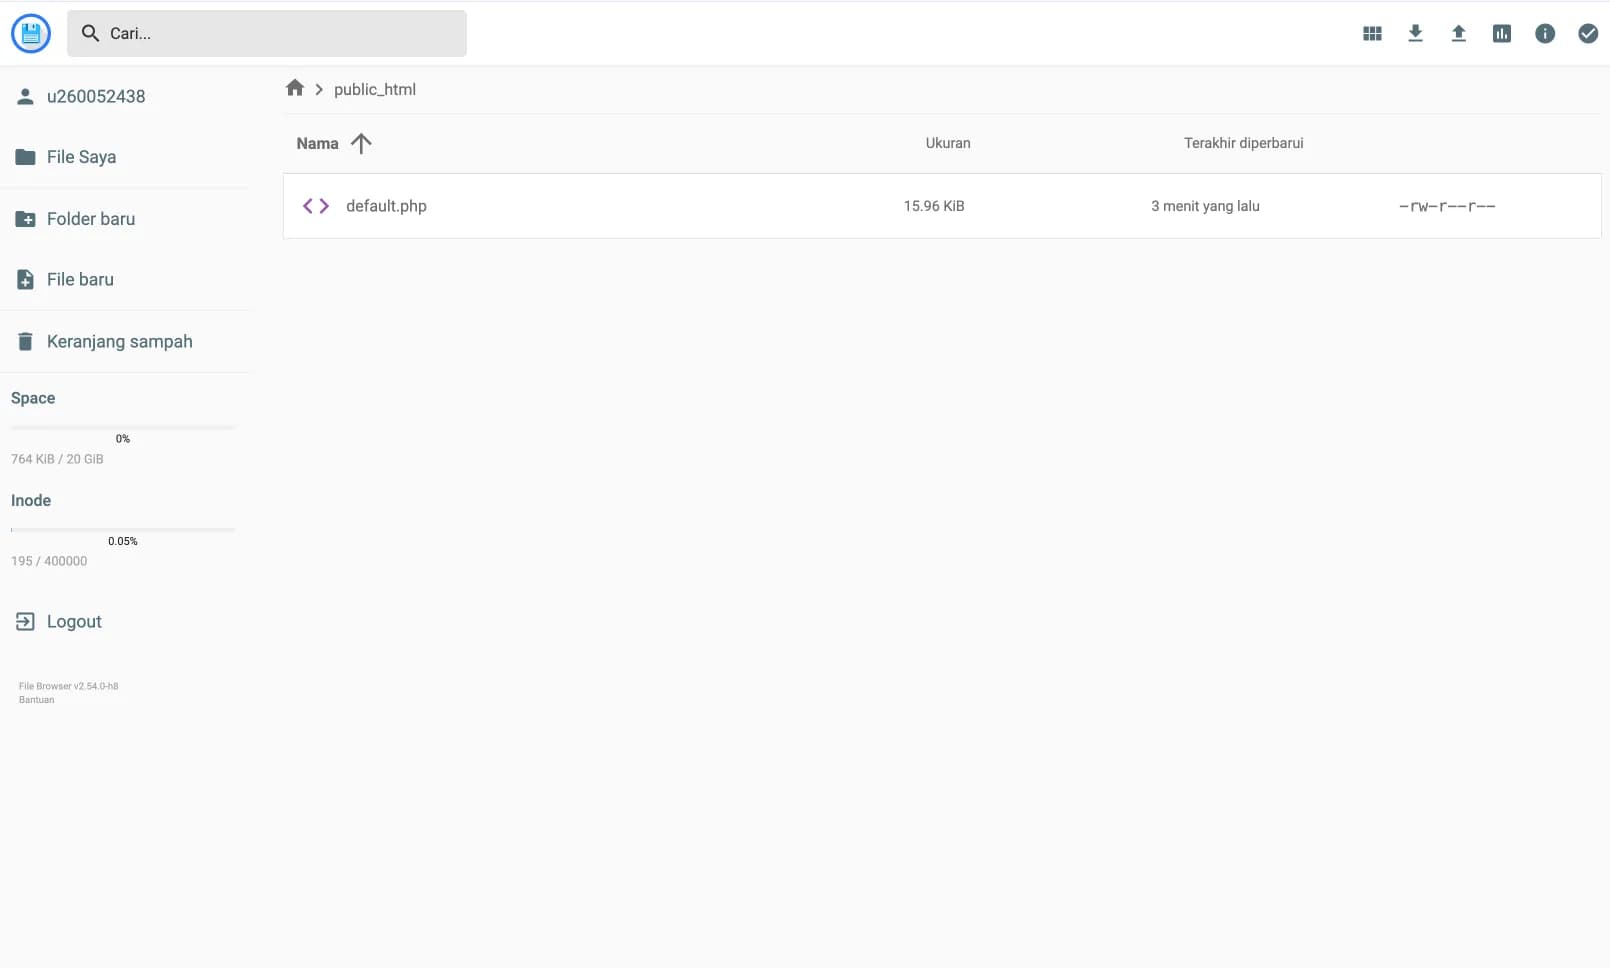Image resolution: width=1610 pixels, height=968 pixels.
Task: Click the download icon in the top toolbar
Action: point(1415,34)
